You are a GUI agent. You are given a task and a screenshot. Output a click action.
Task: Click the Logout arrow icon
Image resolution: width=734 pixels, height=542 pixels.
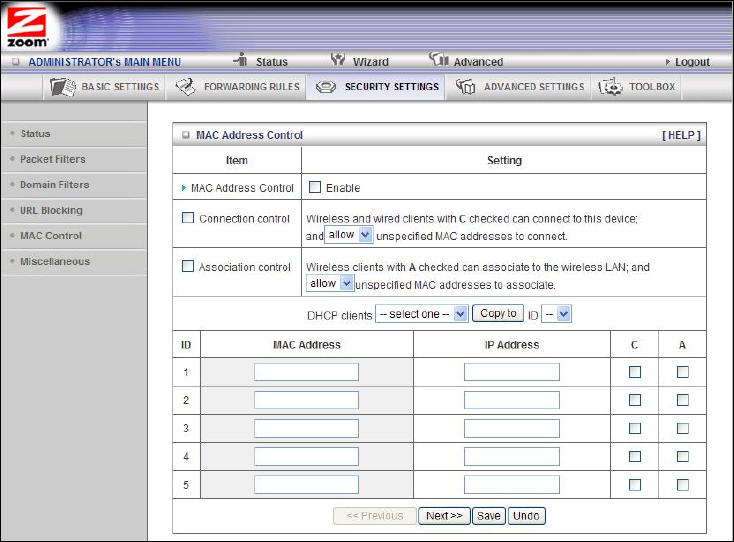click(668, 62)
